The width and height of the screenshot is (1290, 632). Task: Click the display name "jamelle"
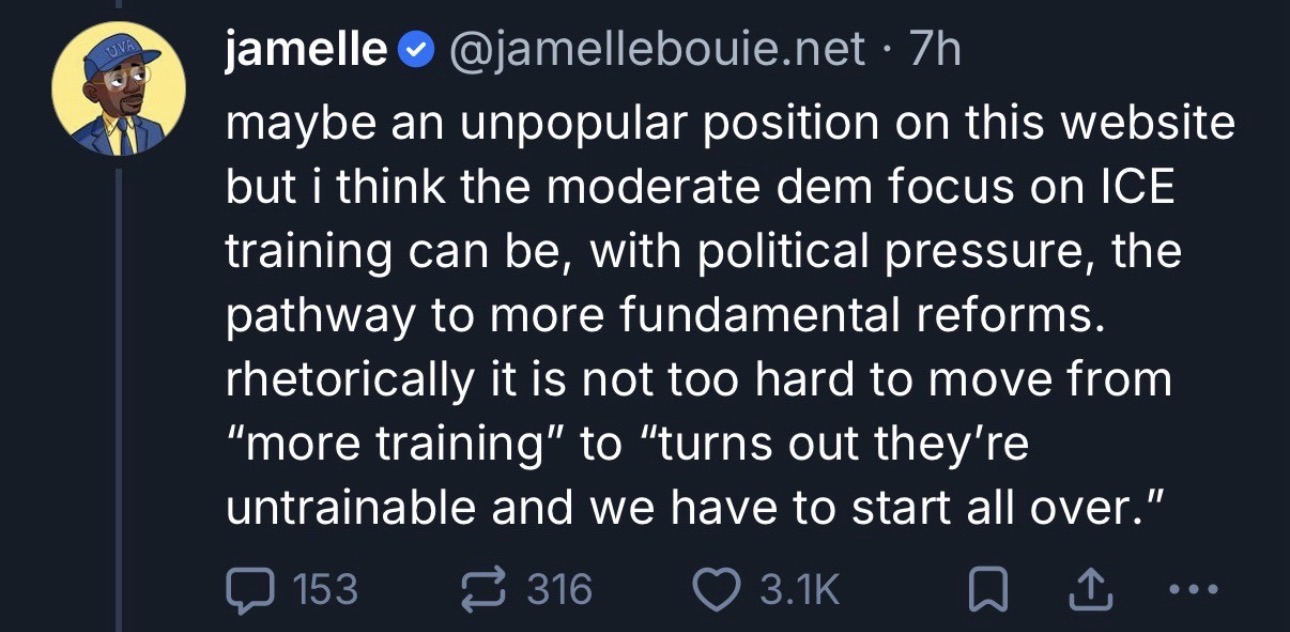pos(305,50)
